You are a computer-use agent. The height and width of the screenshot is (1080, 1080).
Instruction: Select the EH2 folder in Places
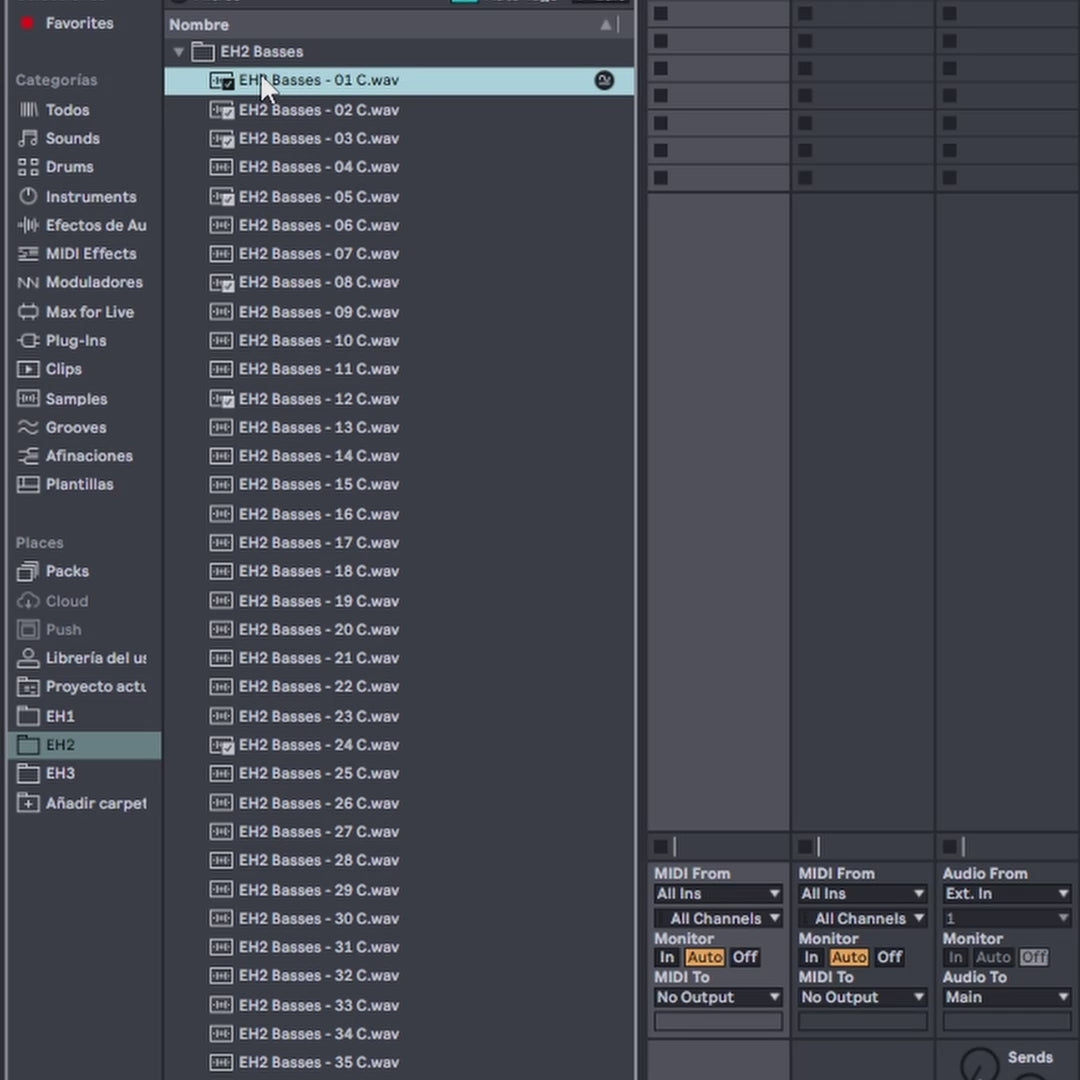84,745
